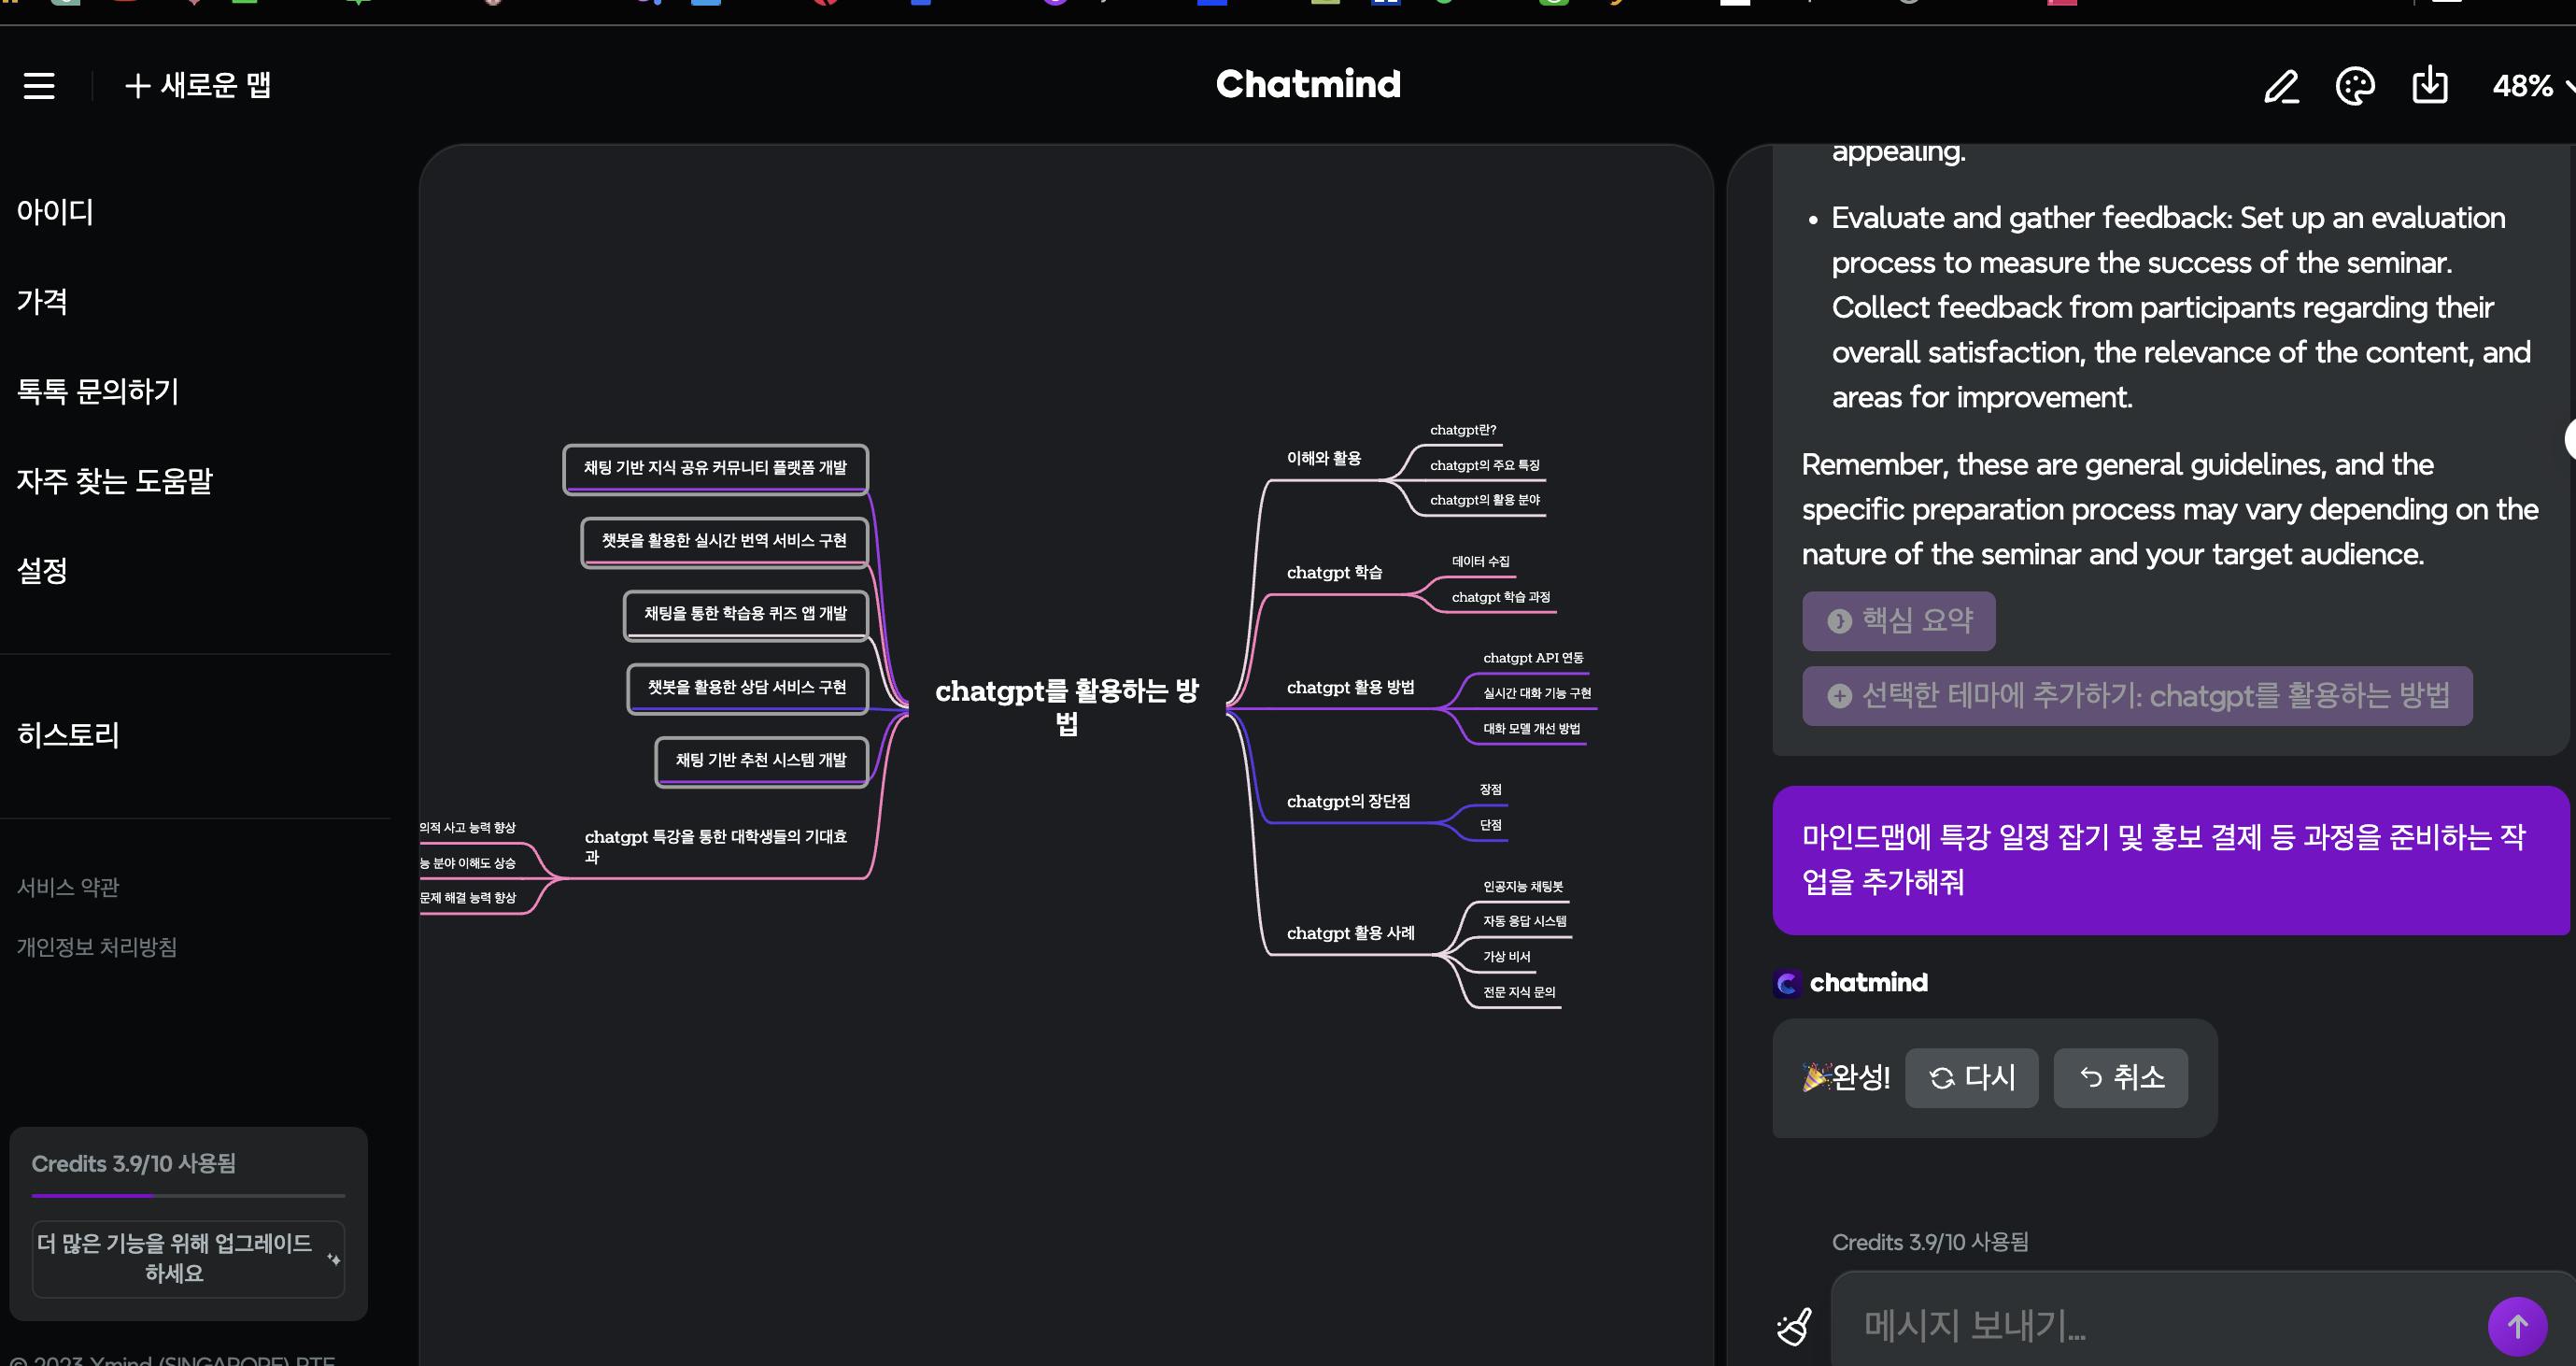Select node 채팅을 통한 학습용 퀴즈 앱 개발

pos(745,614)
